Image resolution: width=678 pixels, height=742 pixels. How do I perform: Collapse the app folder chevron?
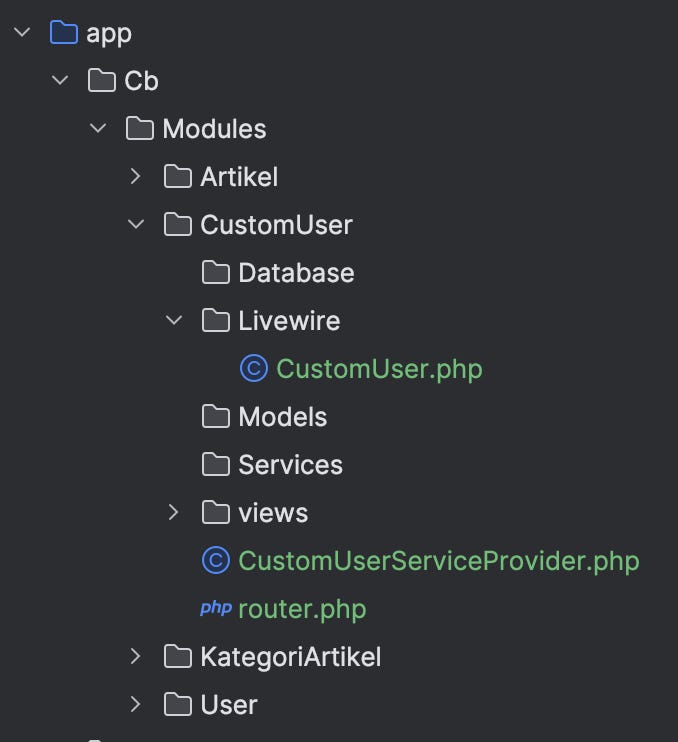(x=22, y=33)
